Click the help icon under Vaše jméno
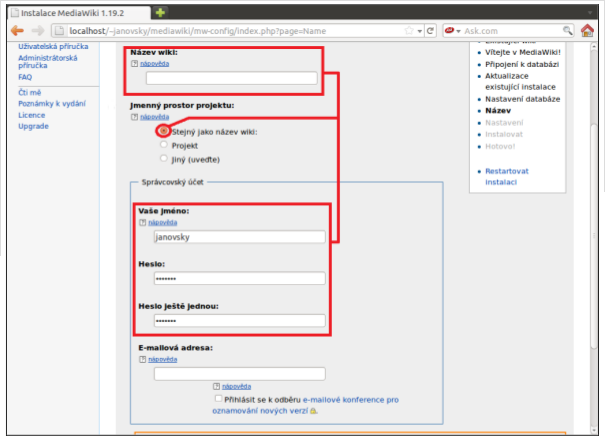Image resolution: width=607 pixels, height=443 pixels. click(x=142, y=223)
